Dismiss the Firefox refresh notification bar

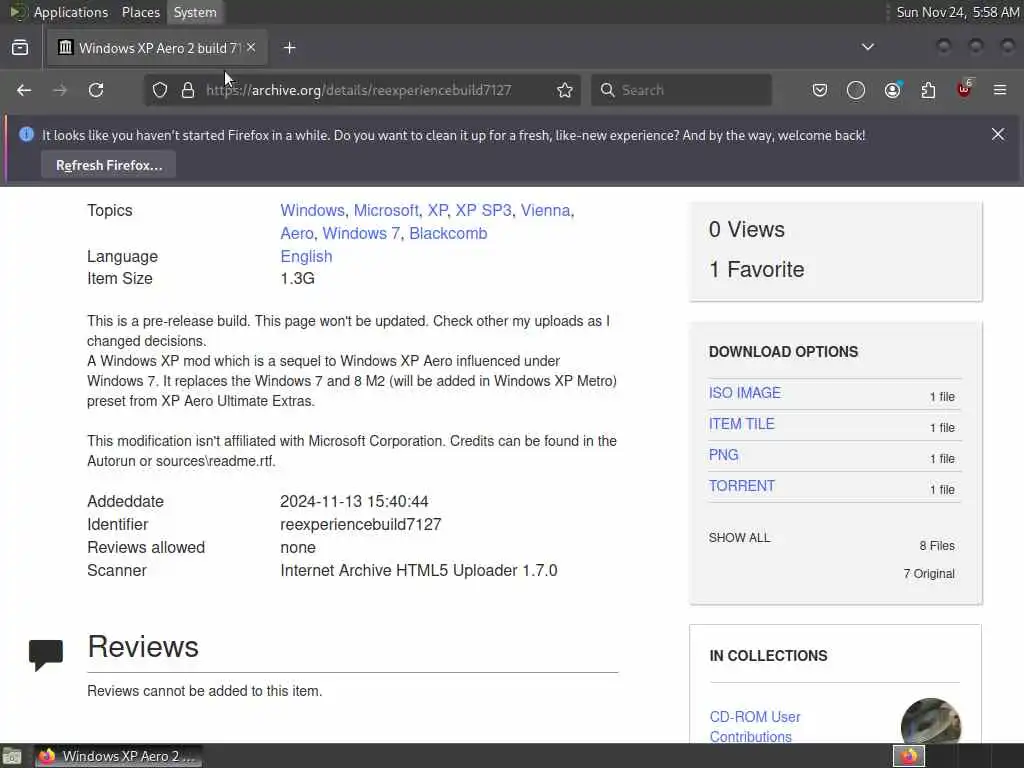tap(998, 134)
